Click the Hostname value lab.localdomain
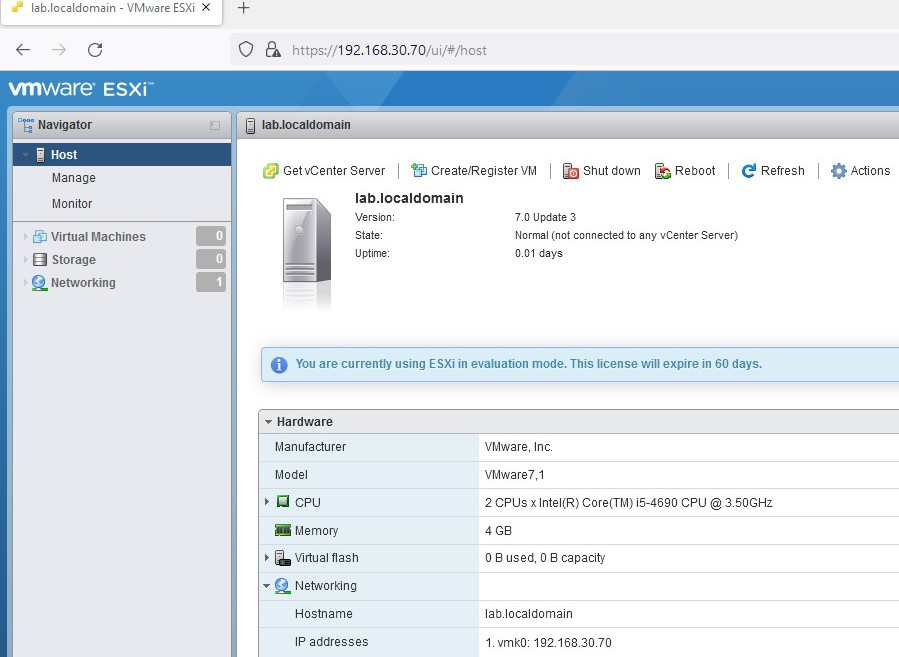Image resolution: width=899 pixels, height=657 pixels. [529, 614]
